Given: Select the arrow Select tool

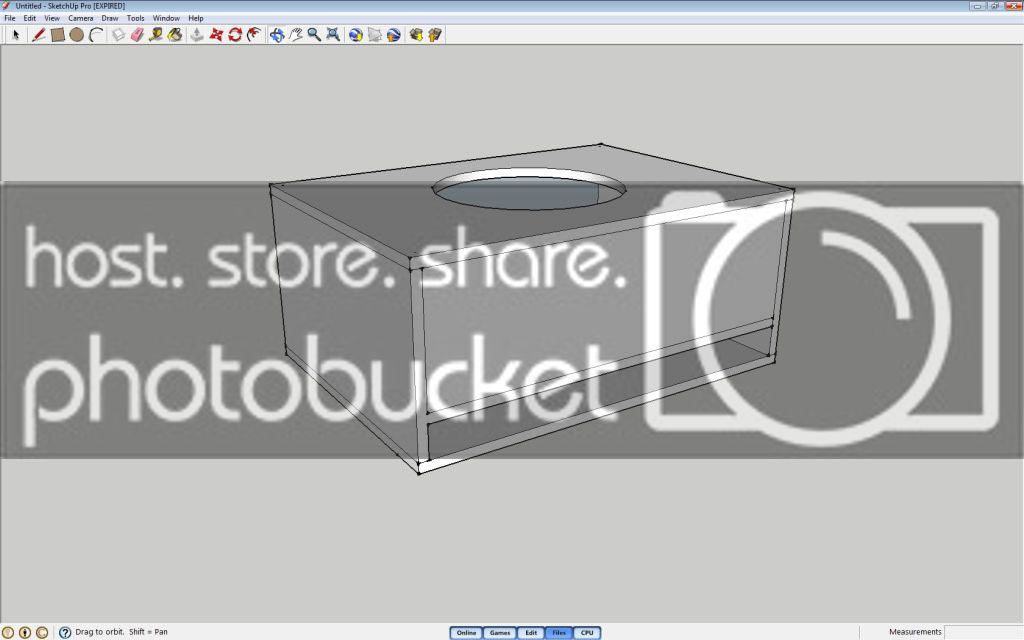Looking at the screenshot, I should [16, 35].
